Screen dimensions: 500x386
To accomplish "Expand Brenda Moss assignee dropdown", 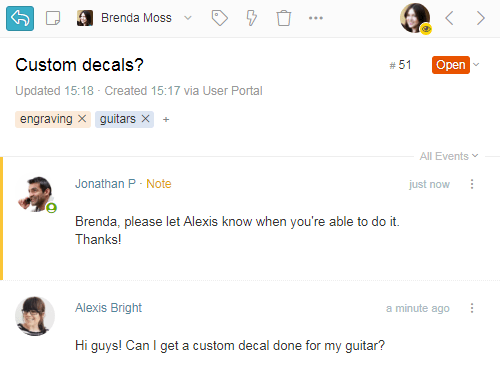I will click(188, 18).
